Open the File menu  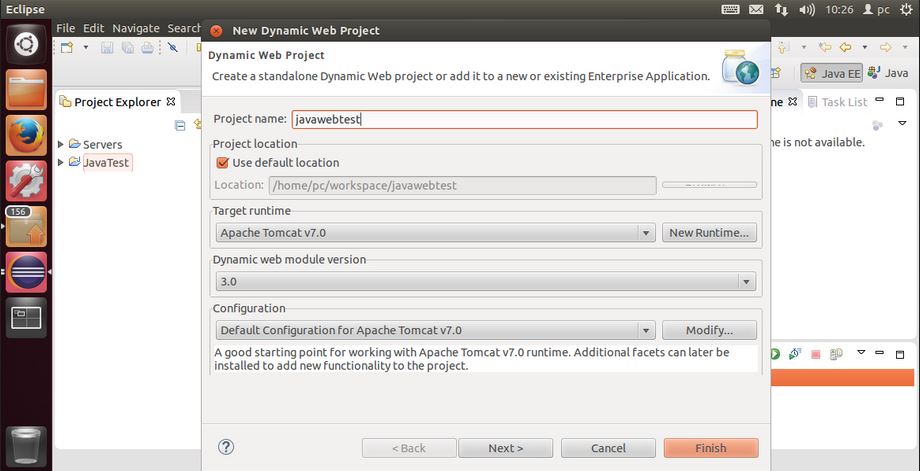tap(66, 28)
